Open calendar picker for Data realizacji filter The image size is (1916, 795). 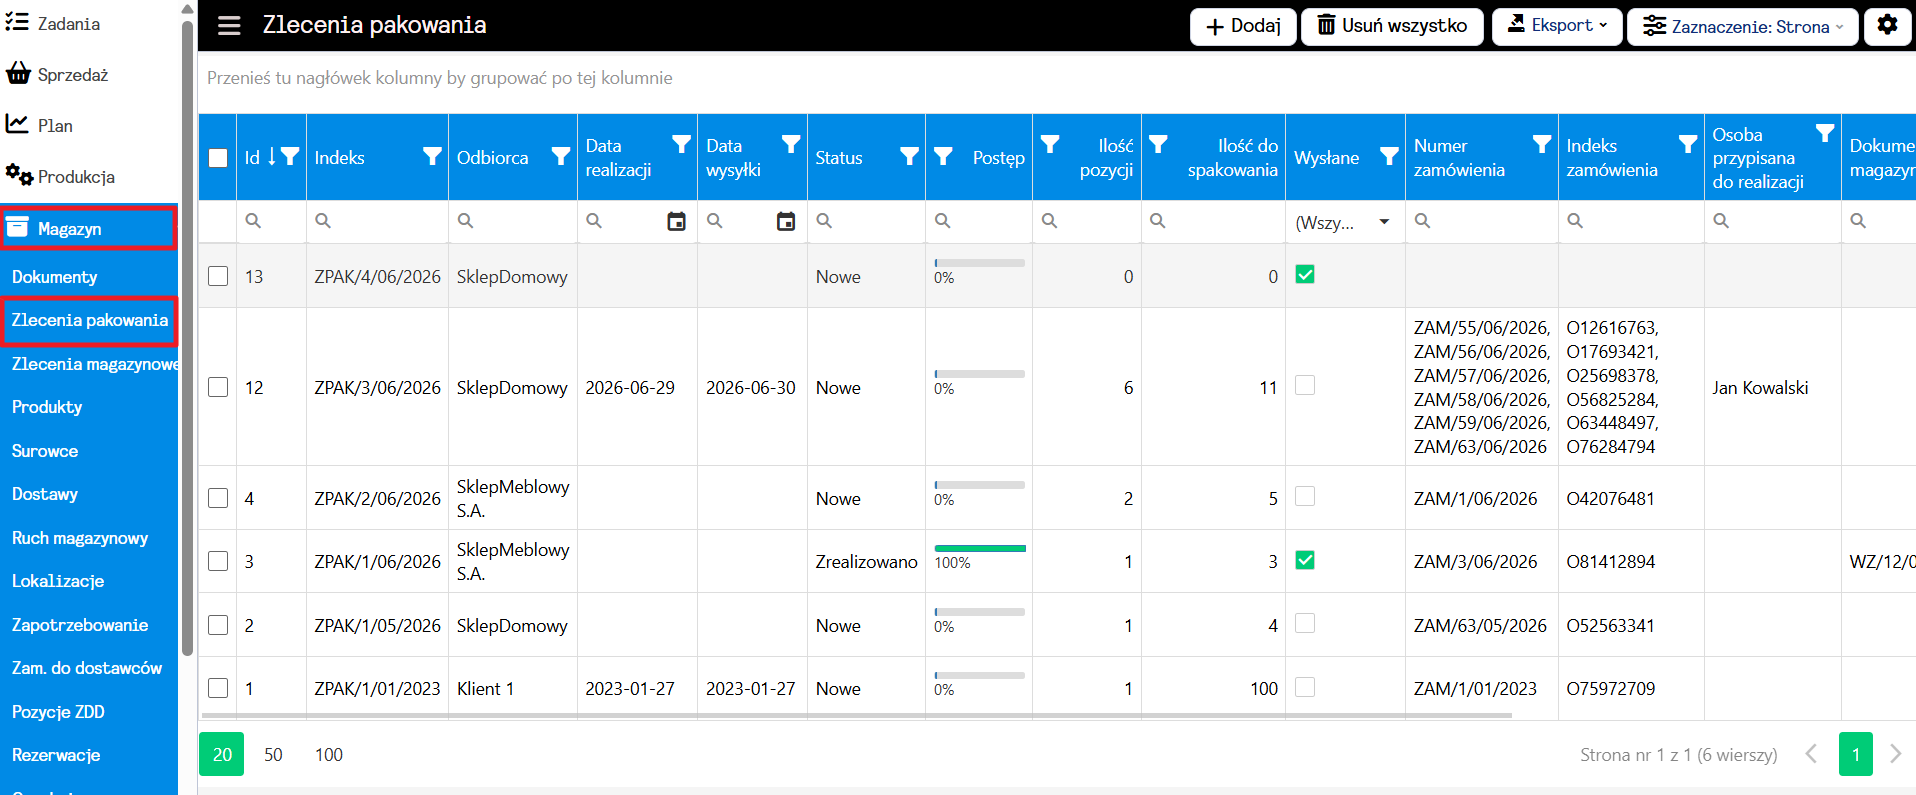tap(677, 222)
